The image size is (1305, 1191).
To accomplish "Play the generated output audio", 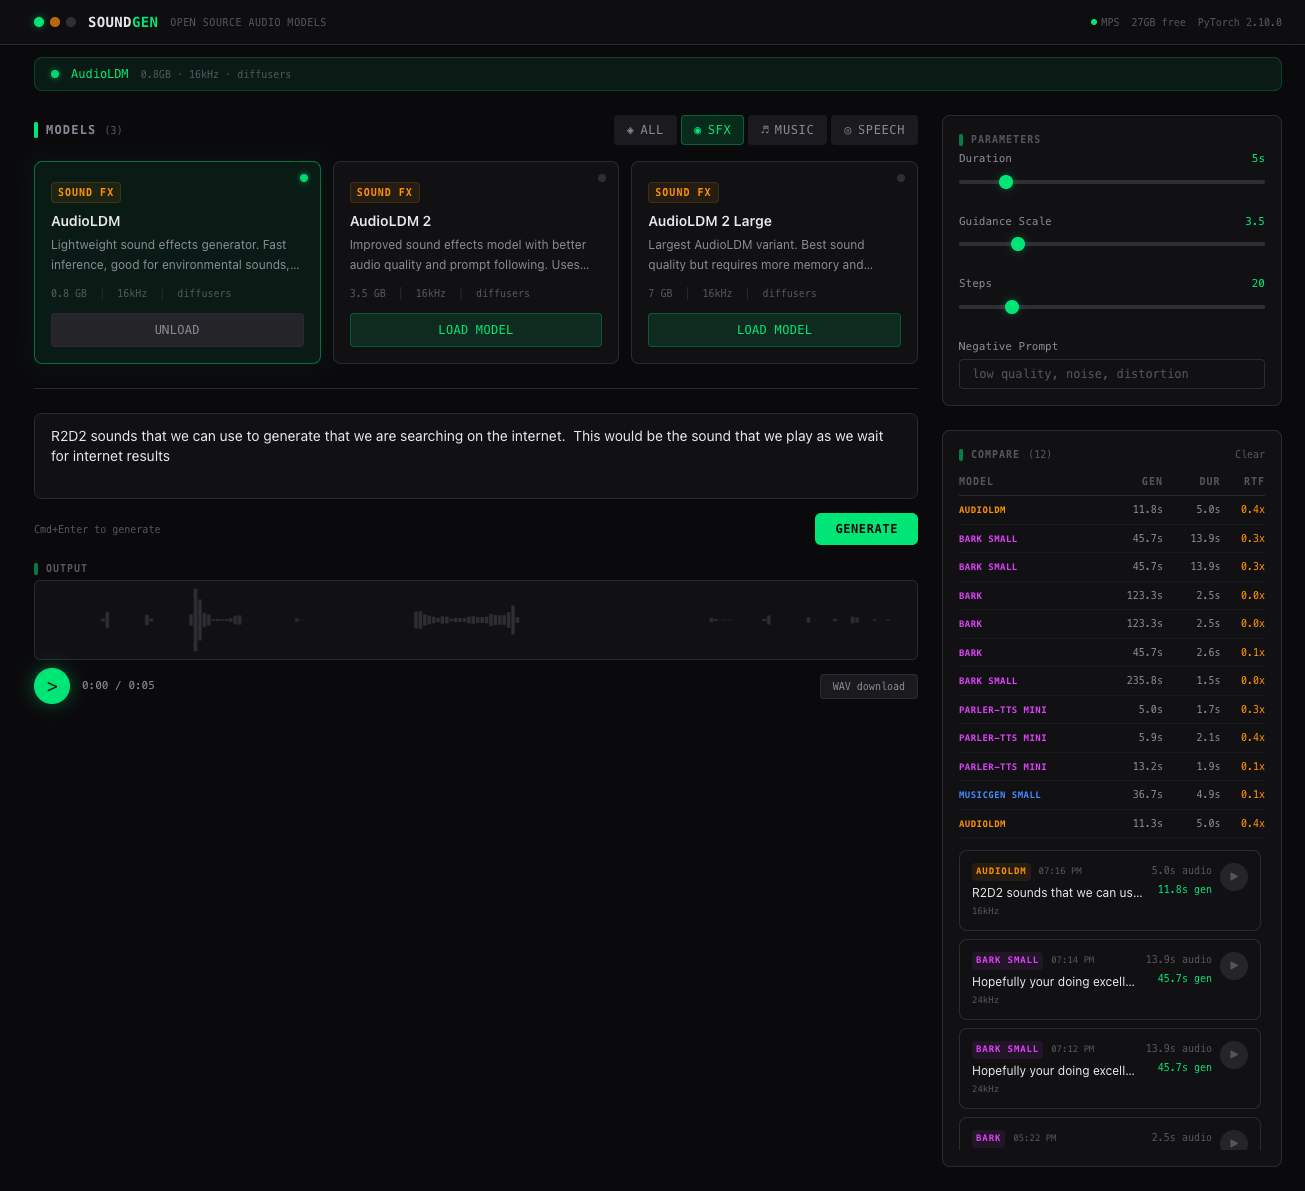I will point(52,686).
